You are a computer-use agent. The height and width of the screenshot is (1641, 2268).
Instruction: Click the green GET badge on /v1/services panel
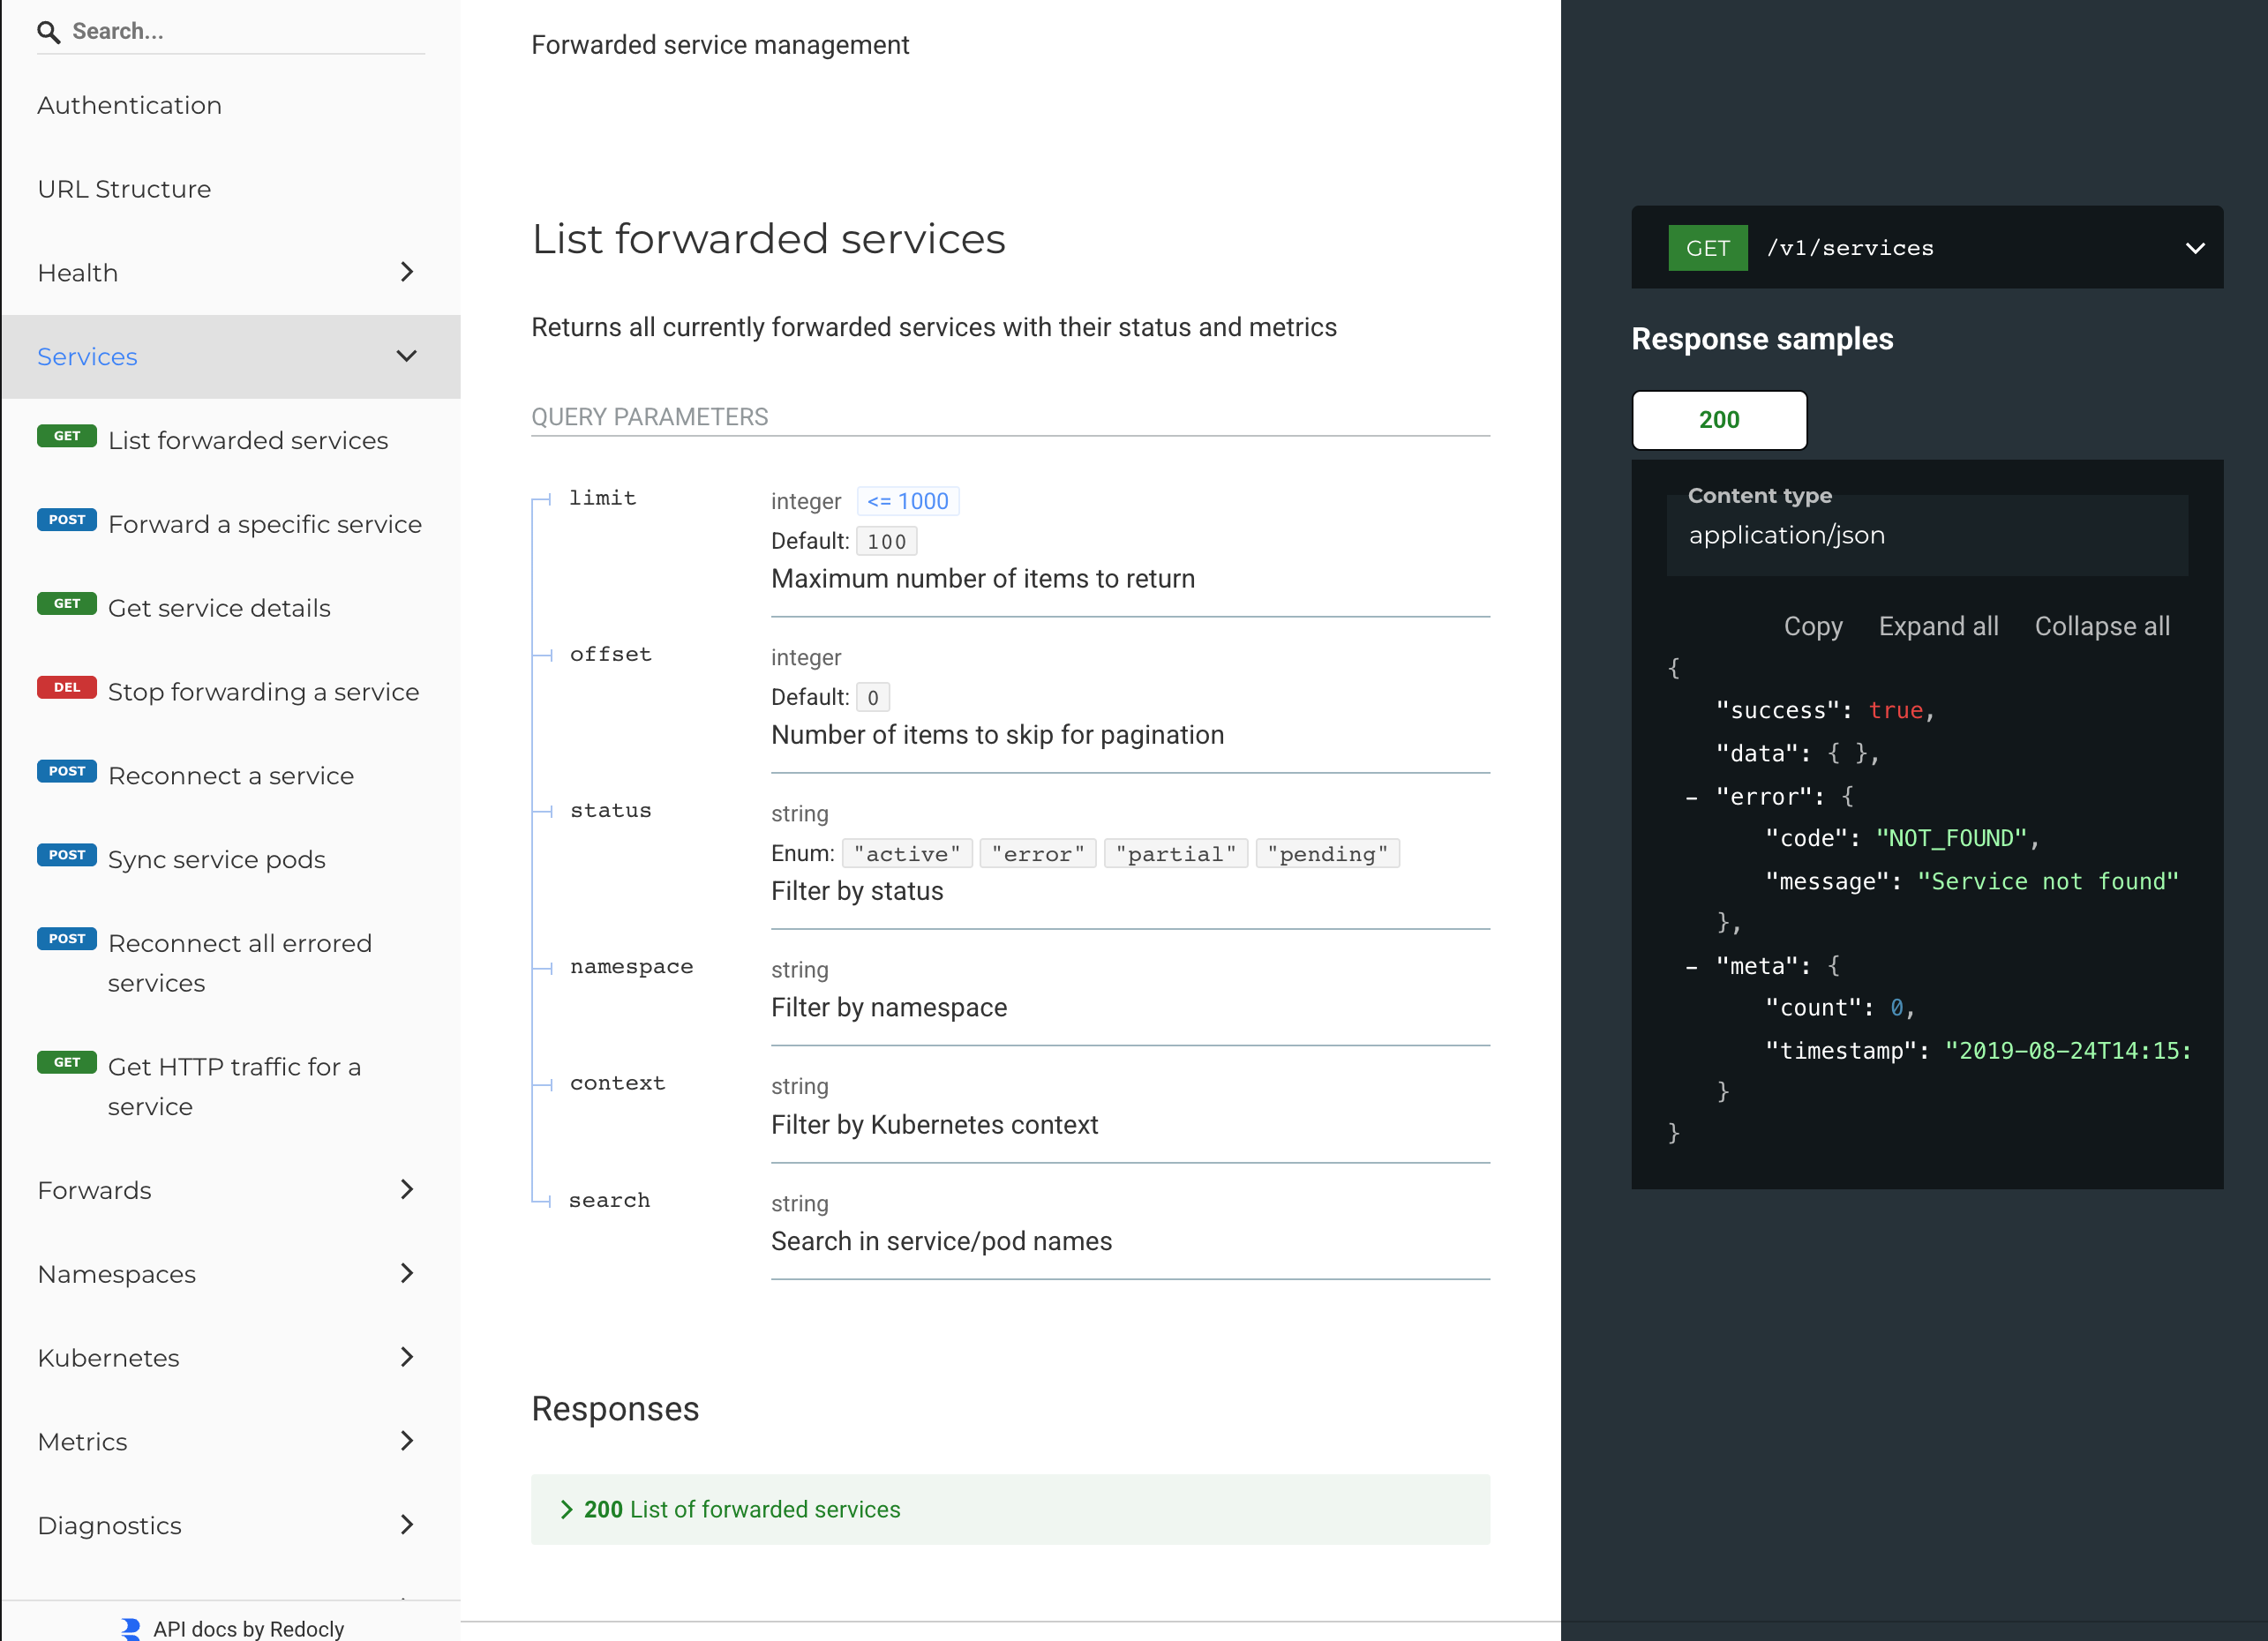pyautogui.click(x=1708, y=247)
